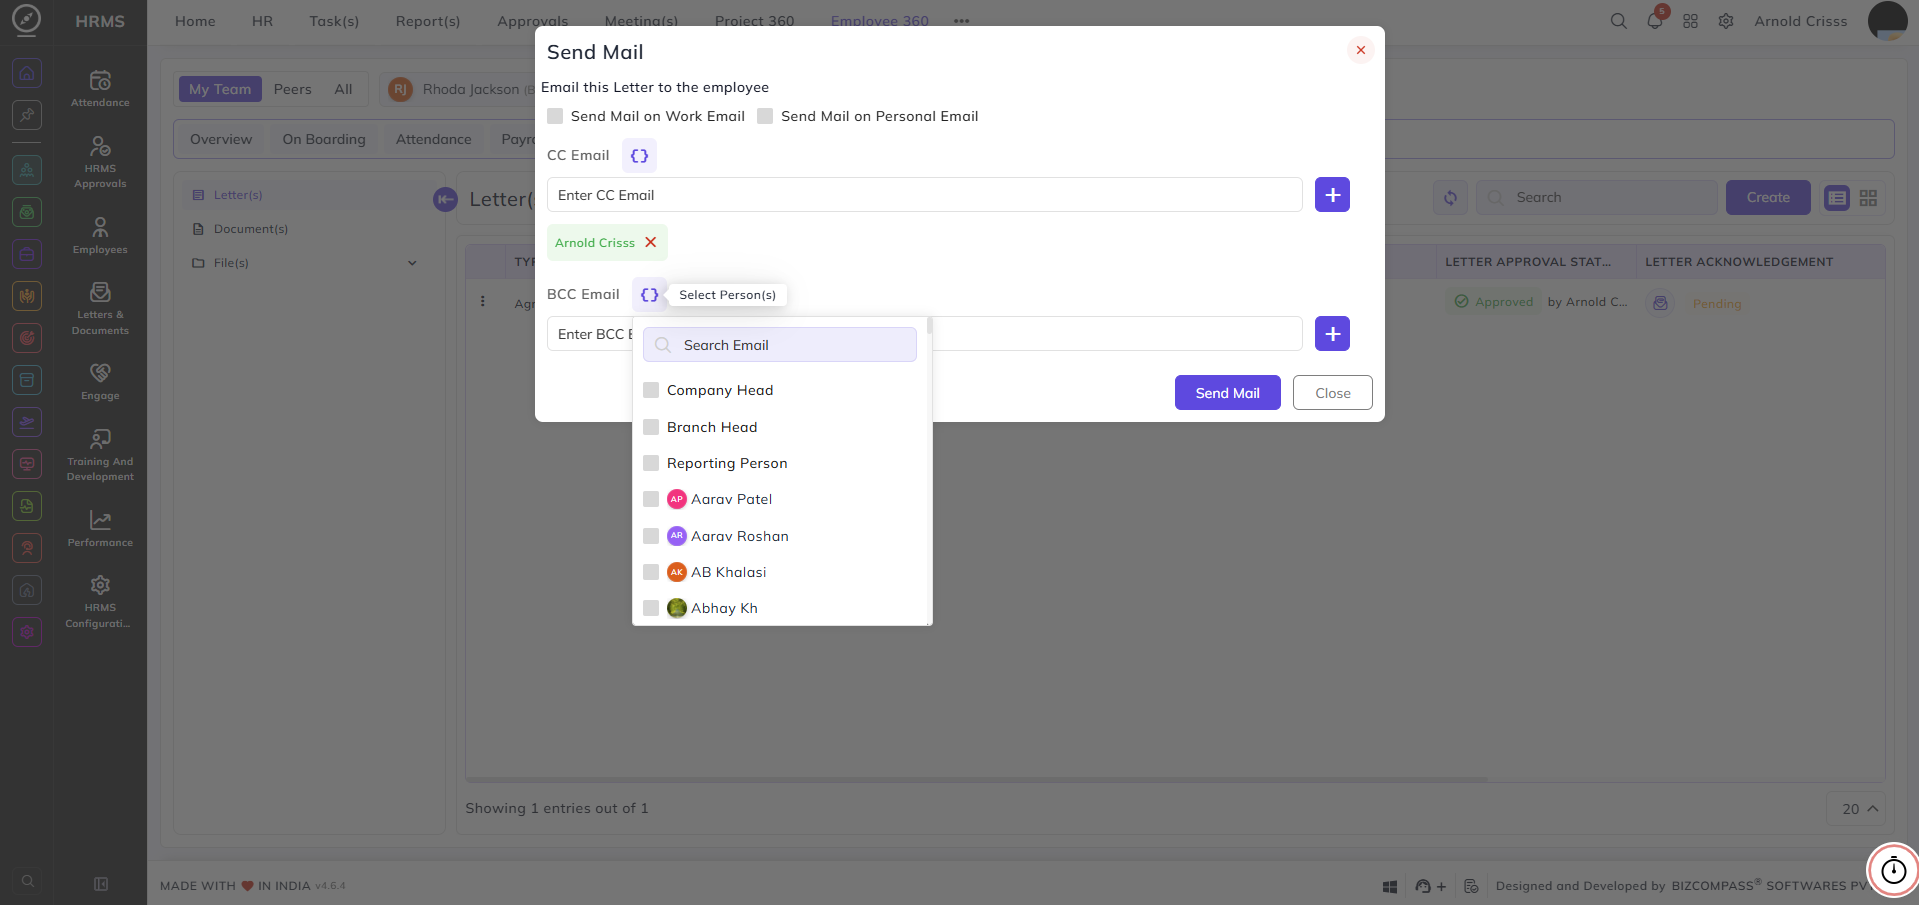The height and width of the screenshot is (905, 1919).
Task: Open settings gear in top header
Action: point(1726,21)
